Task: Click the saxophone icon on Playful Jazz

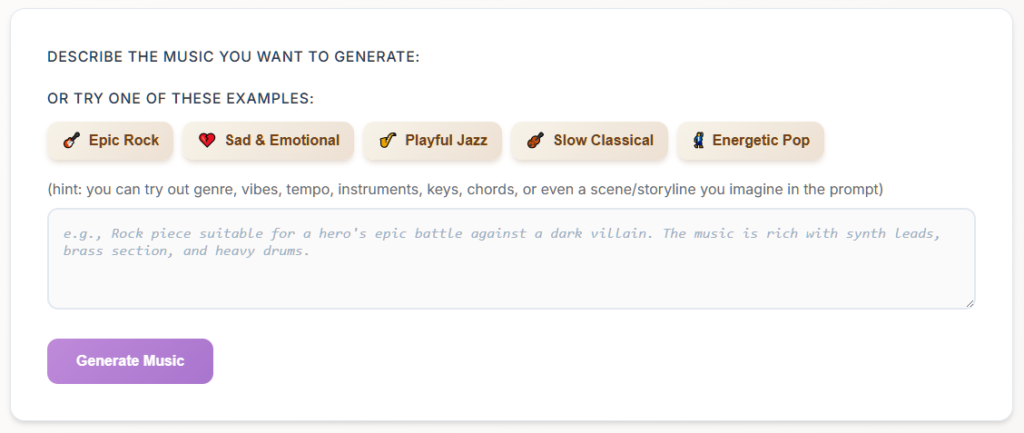Action: [387, 141]
